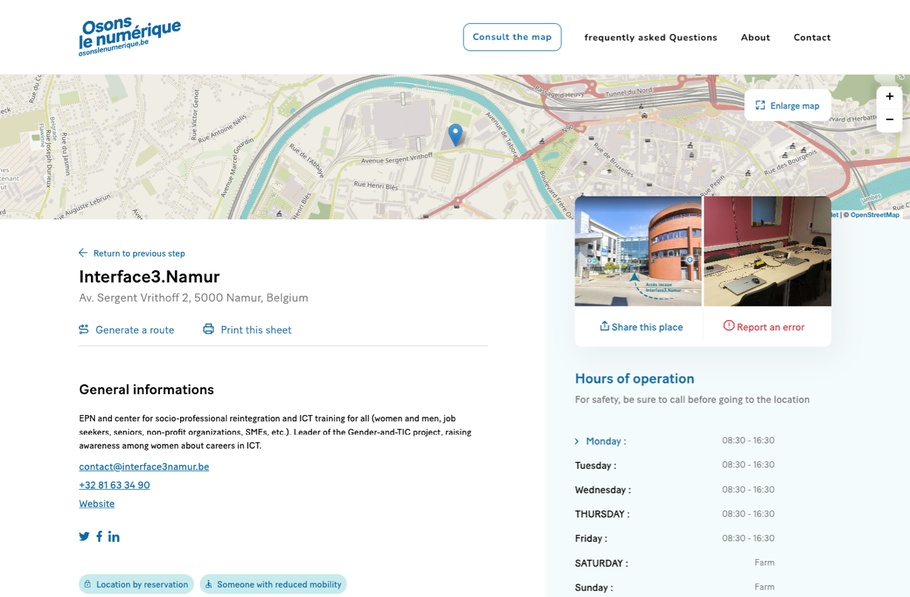Click the Consult the map button
910x597 pixels.
[512, 37]
